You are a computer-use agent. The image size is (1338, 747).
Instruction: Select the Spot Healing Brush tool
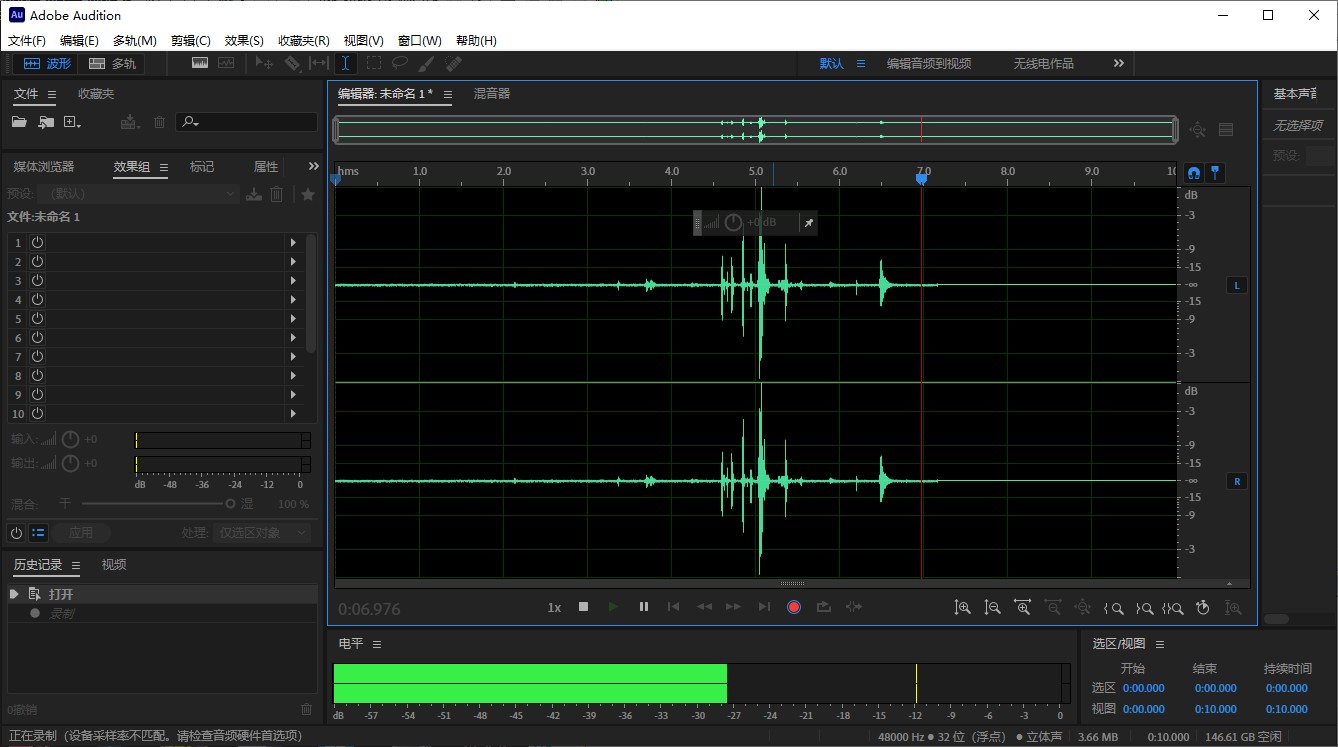point(453,63)
